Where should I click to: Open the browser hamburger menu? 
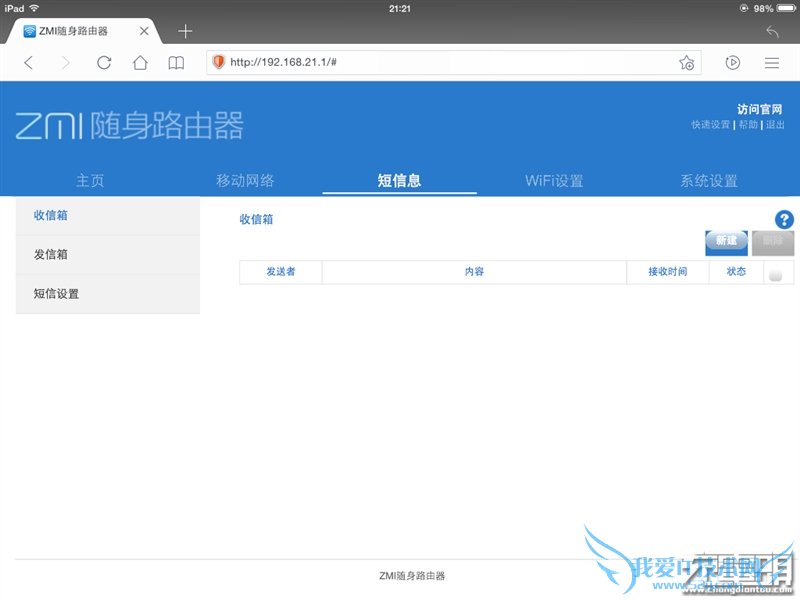point(772,63)
